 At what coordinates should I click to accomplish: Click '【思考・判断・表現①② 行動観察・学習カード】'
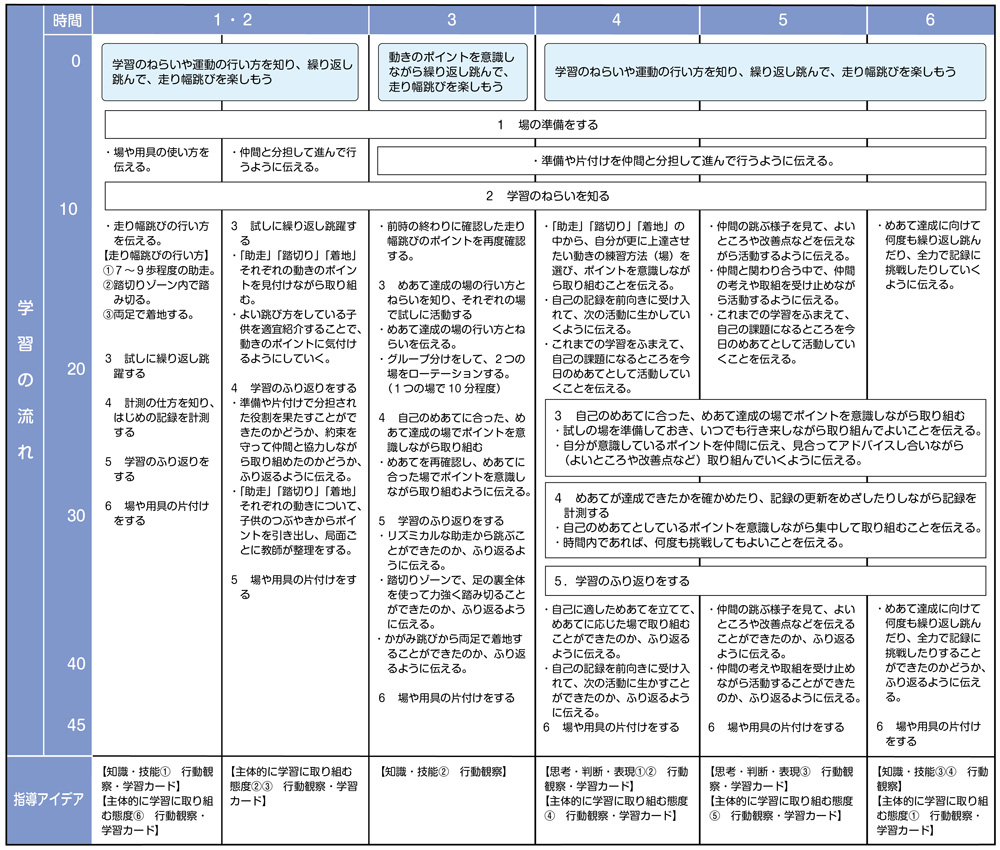coord(616,779)
